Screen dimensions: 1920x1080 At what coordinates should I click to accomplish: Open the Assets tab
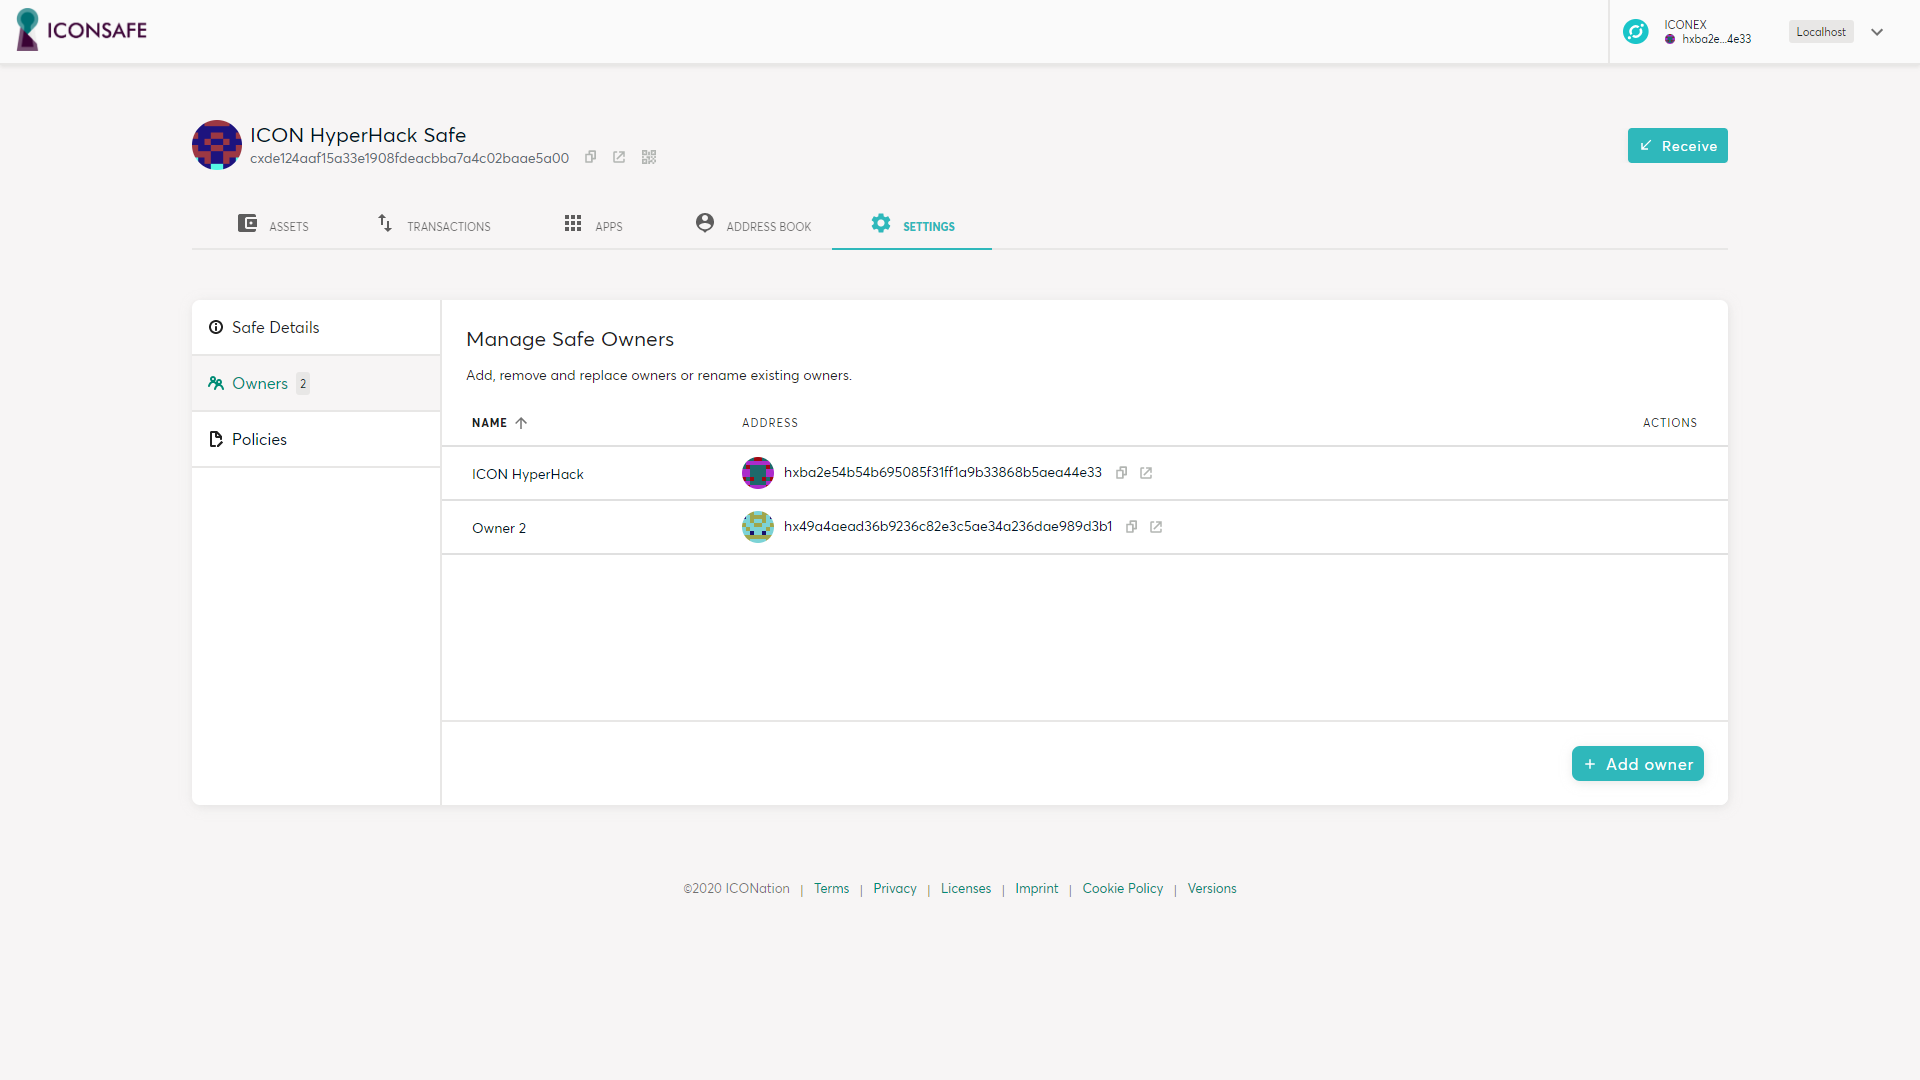(x=273, y=225)
